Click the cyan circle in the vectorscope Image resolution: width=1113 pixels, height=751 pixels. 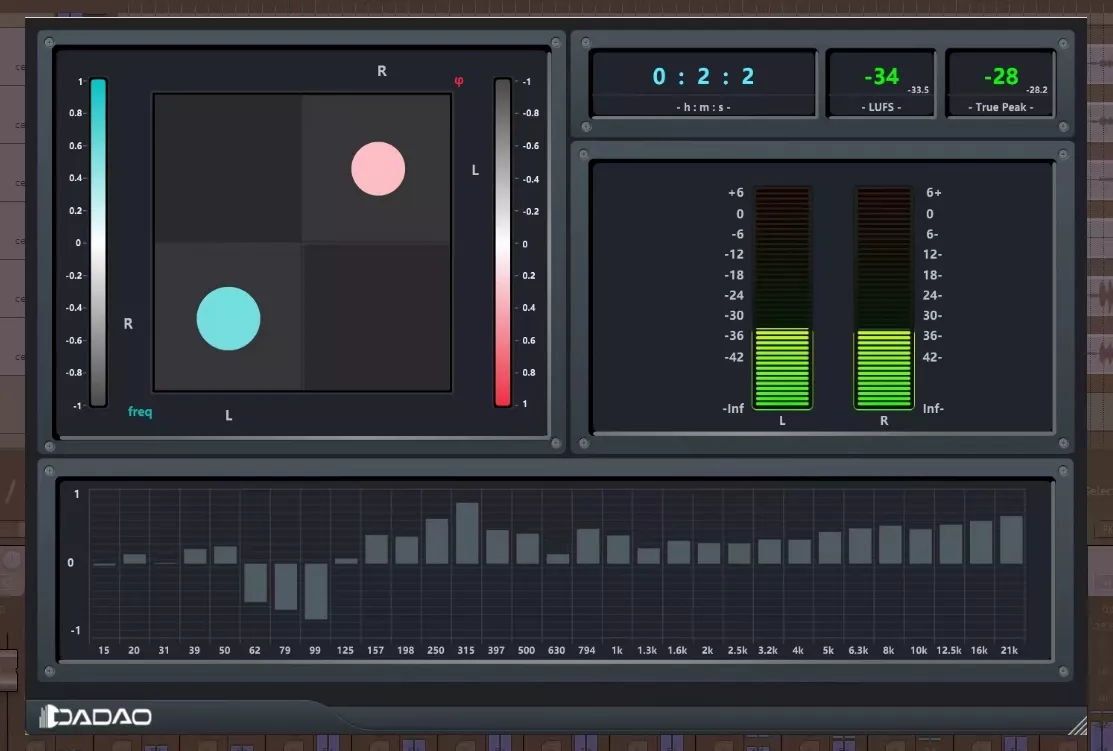[229, 319]
